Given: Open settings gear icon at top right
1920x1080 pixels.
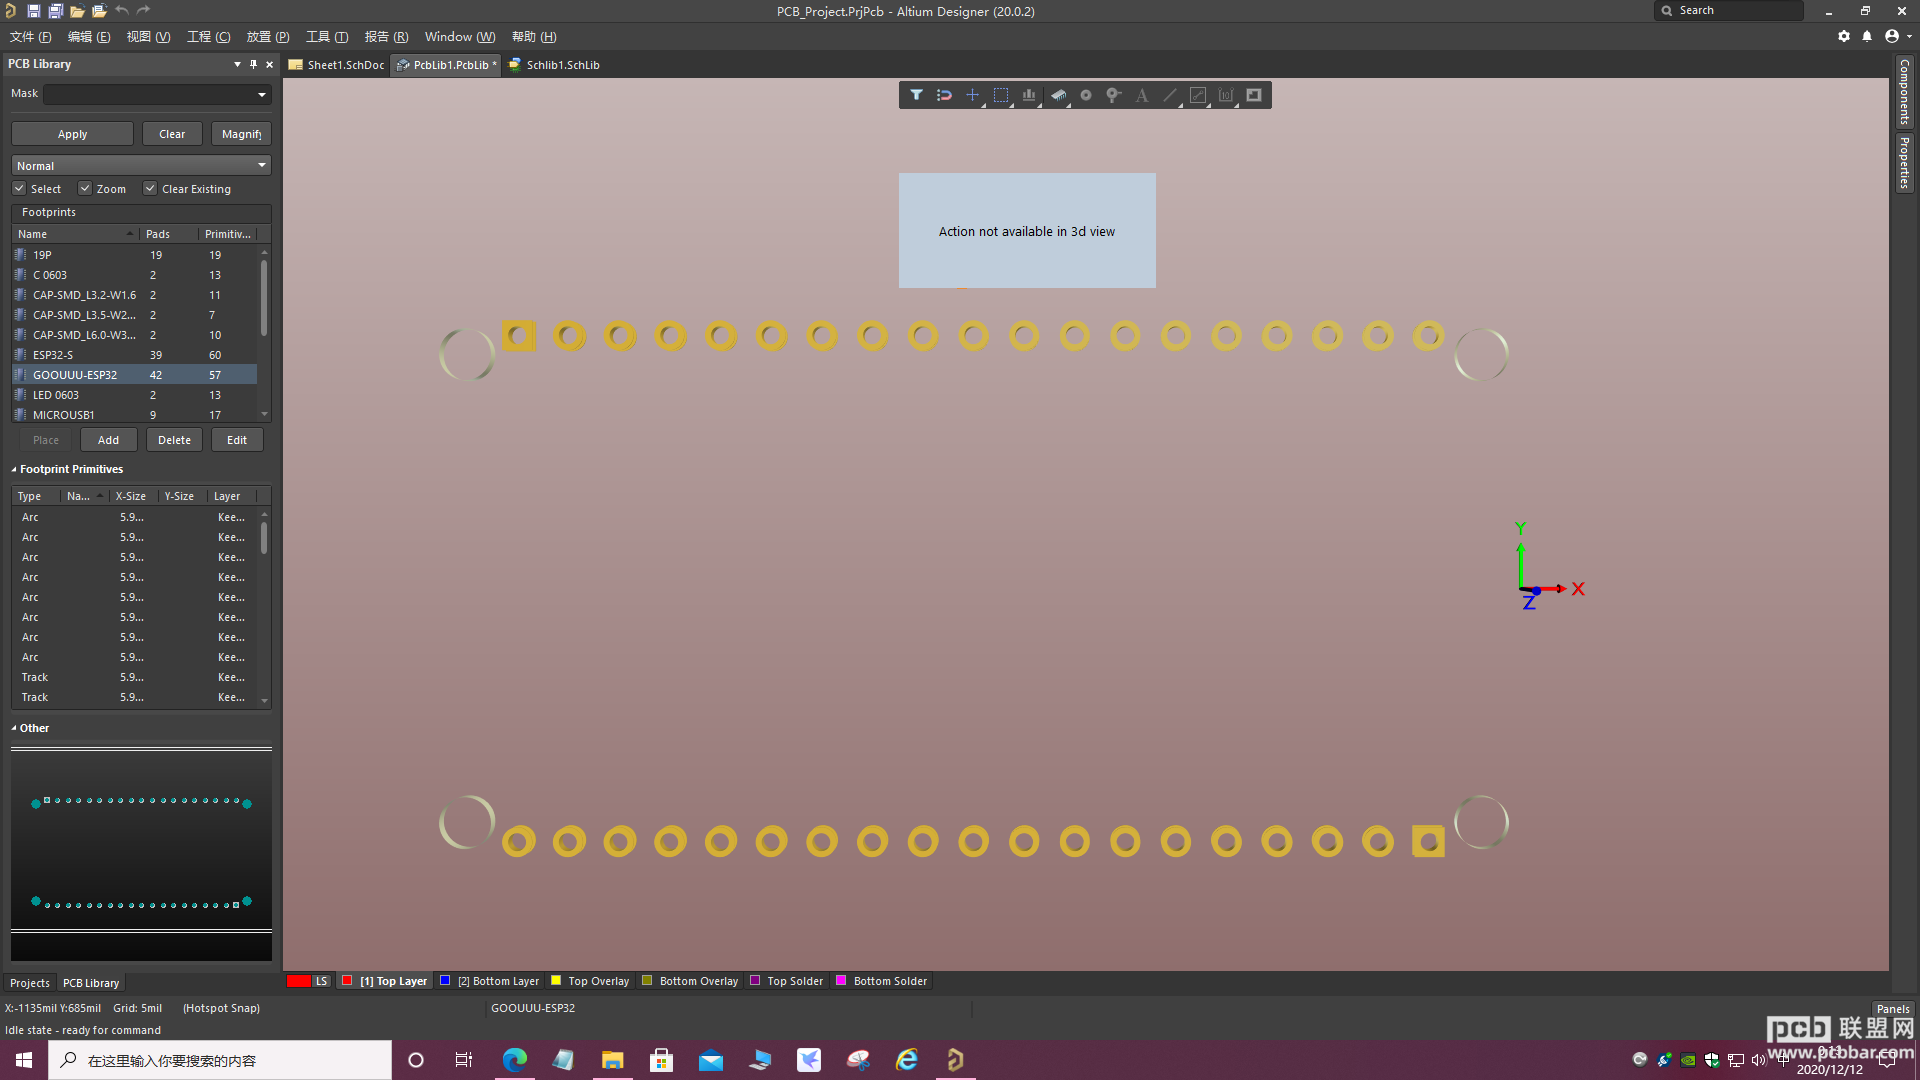Looking at the screenshot, I should [1844, 36].
